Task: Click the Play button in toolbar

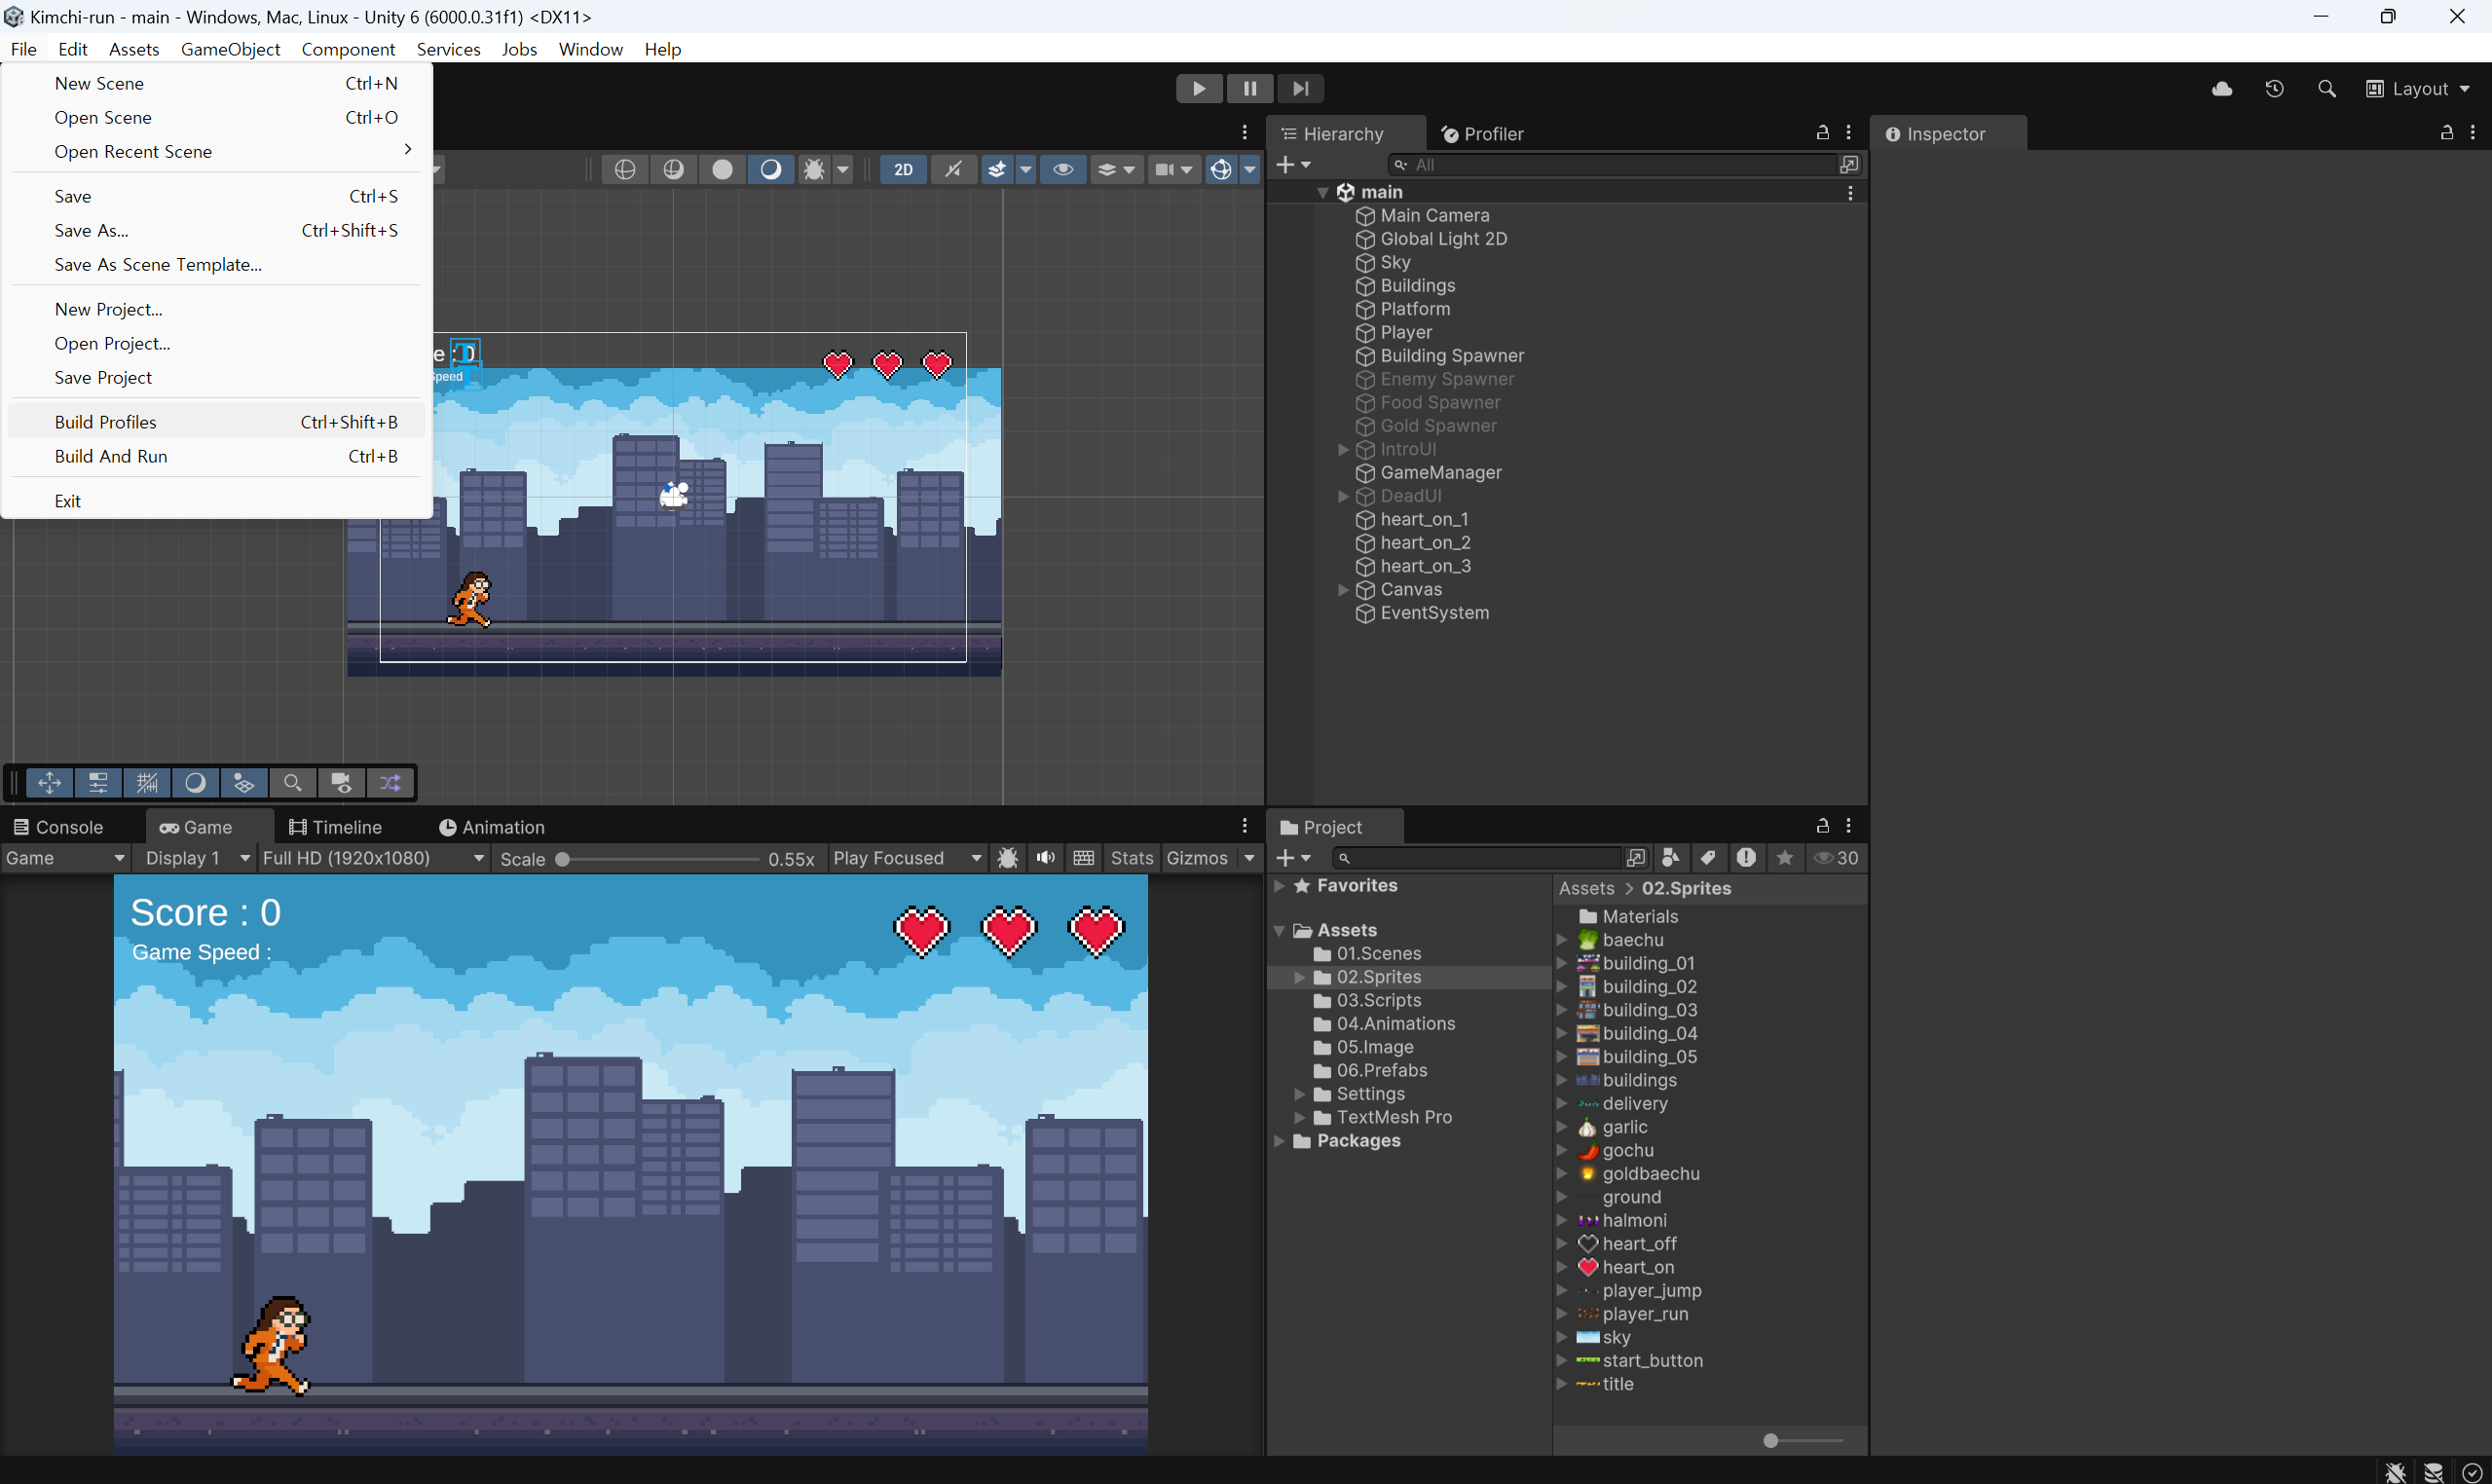Action: pos(1198,88)
